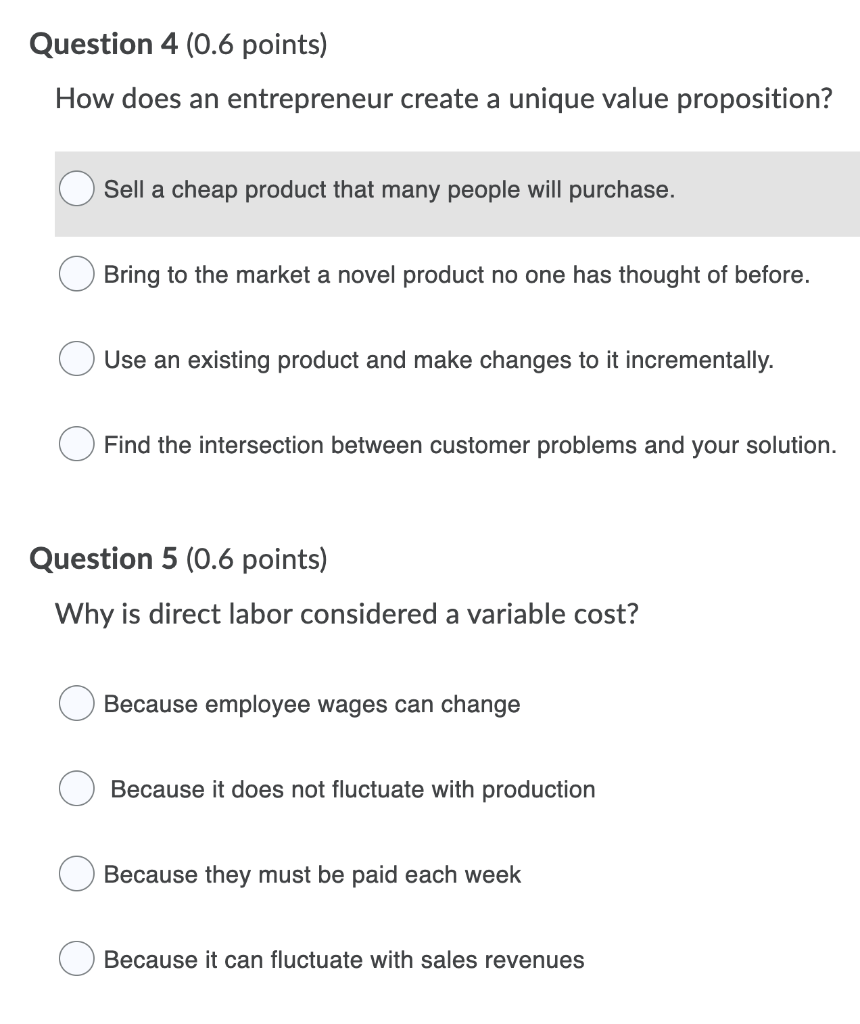Image resolution: width=860 pixels, height=1024 pixels.
Task: Click the radio circle for the employee wages answer
Action: click(x=76, y=703)
